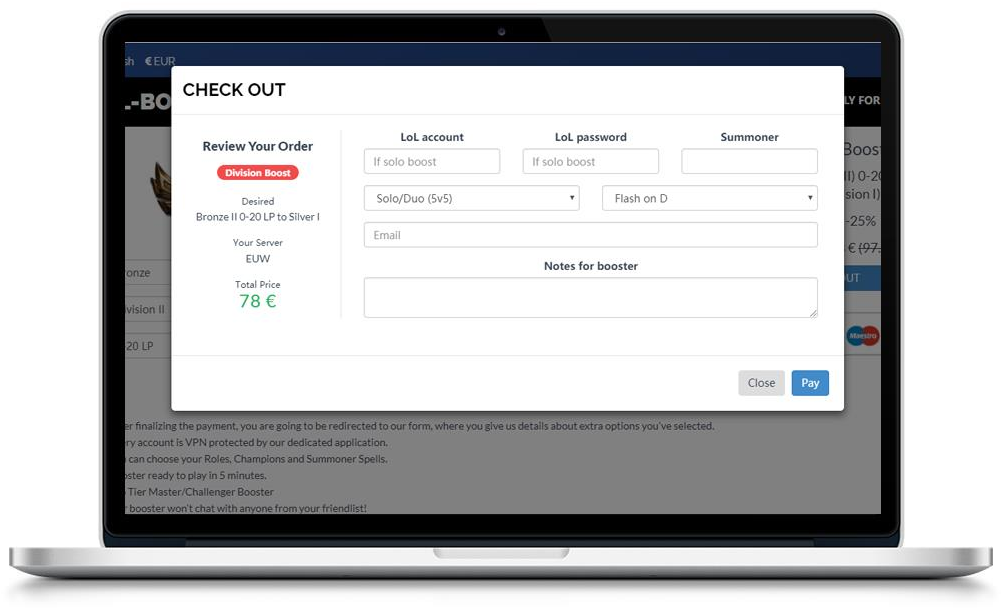Dismiss the checkout with the Close button
Image resolution: width=1001 pixels, height=608 pixels.
[761, 383]
